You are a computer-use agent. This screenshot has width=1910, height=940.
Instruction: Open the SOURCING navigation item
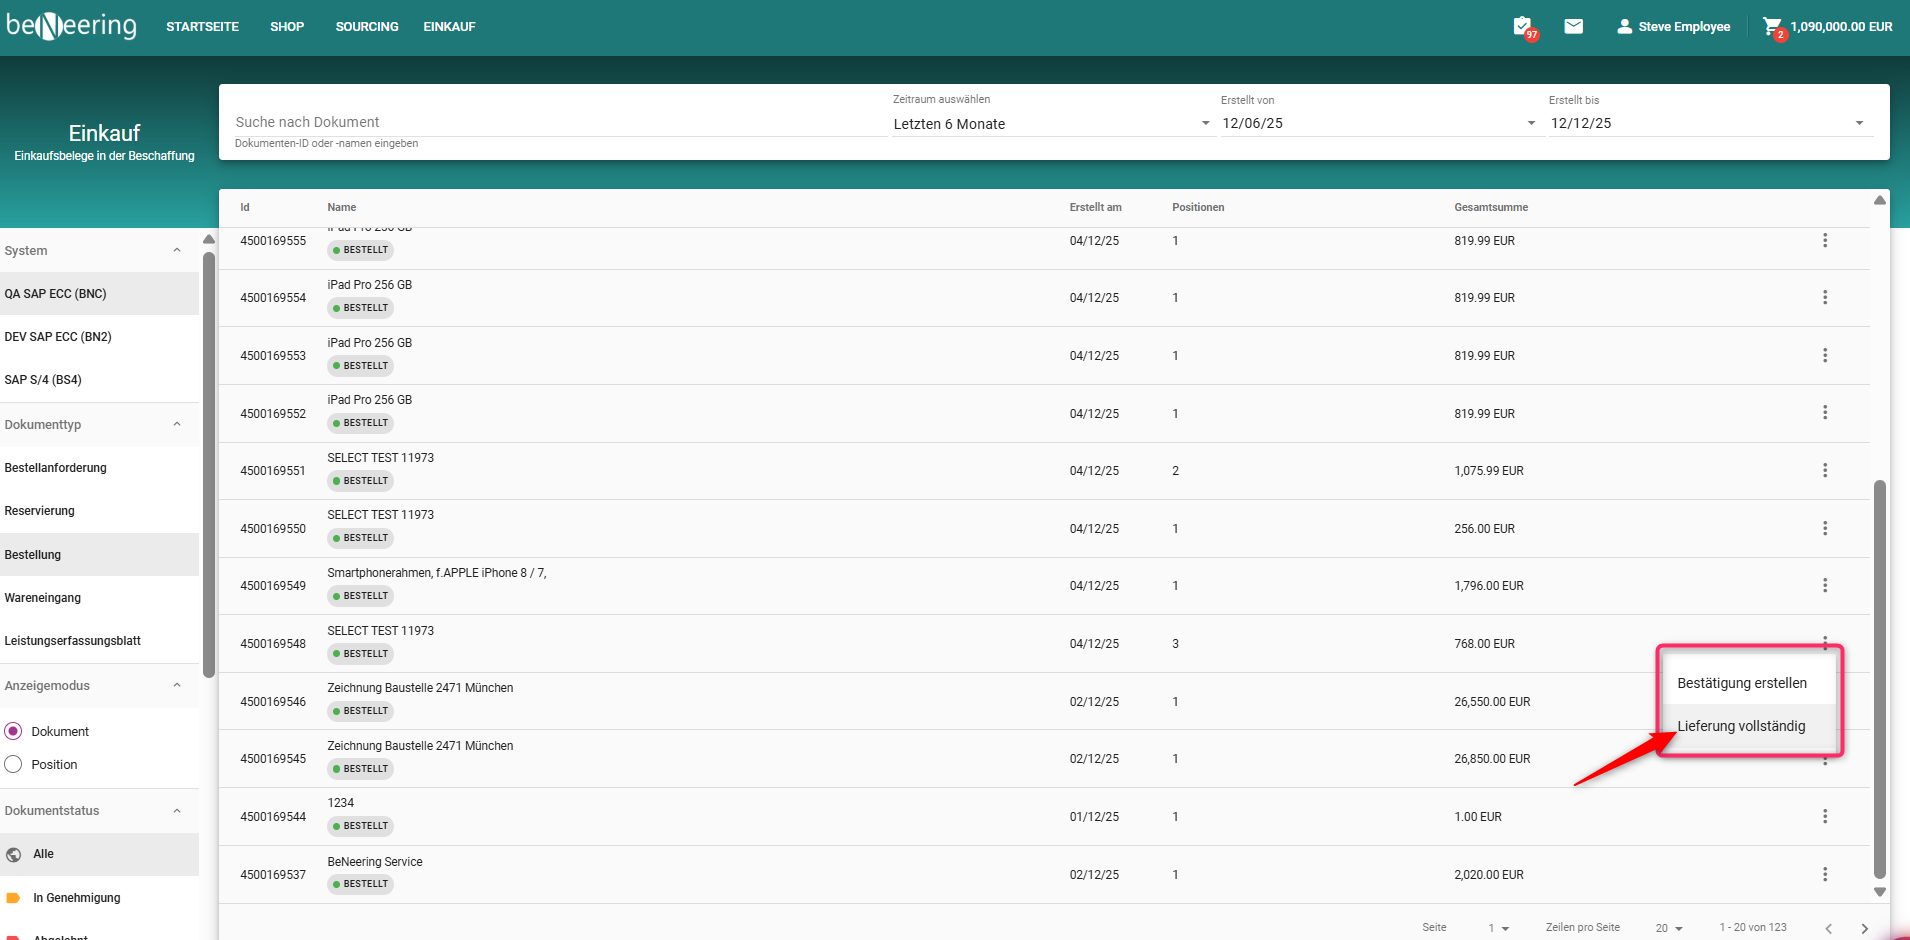[367, 27]
